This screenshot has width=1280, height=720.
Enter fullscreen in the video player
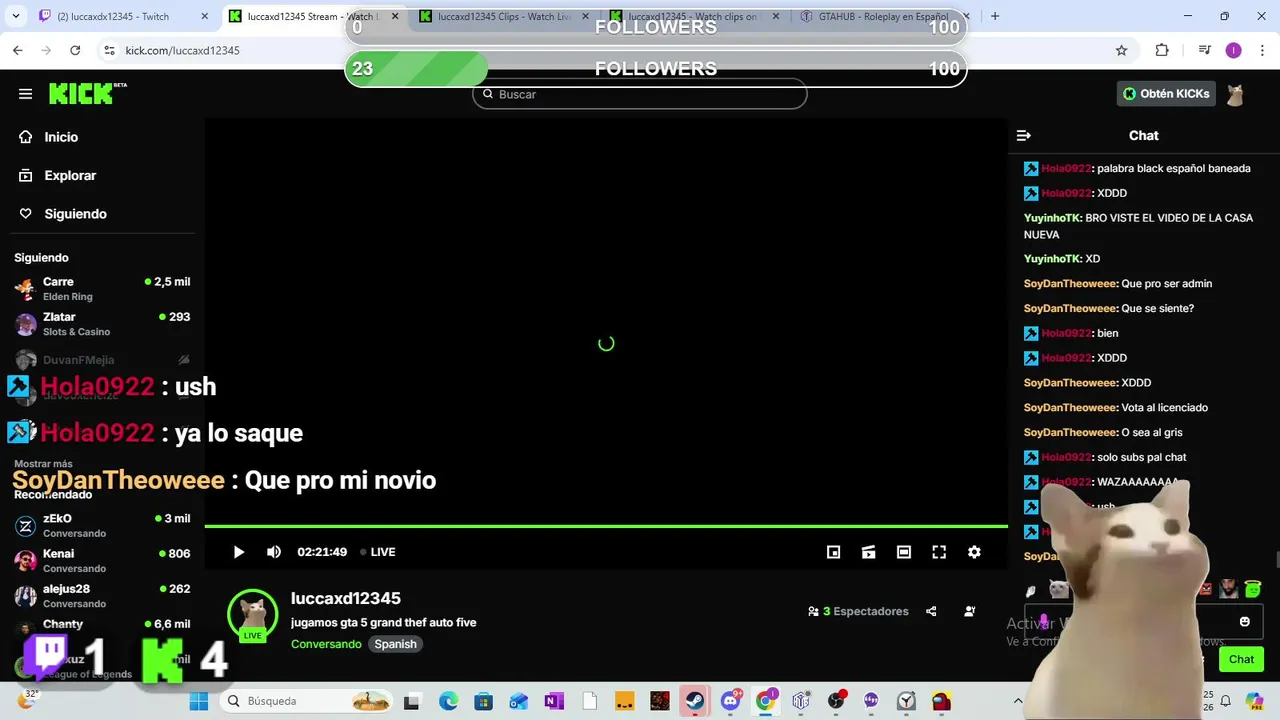pyautogui.click(x=939, y=552)
